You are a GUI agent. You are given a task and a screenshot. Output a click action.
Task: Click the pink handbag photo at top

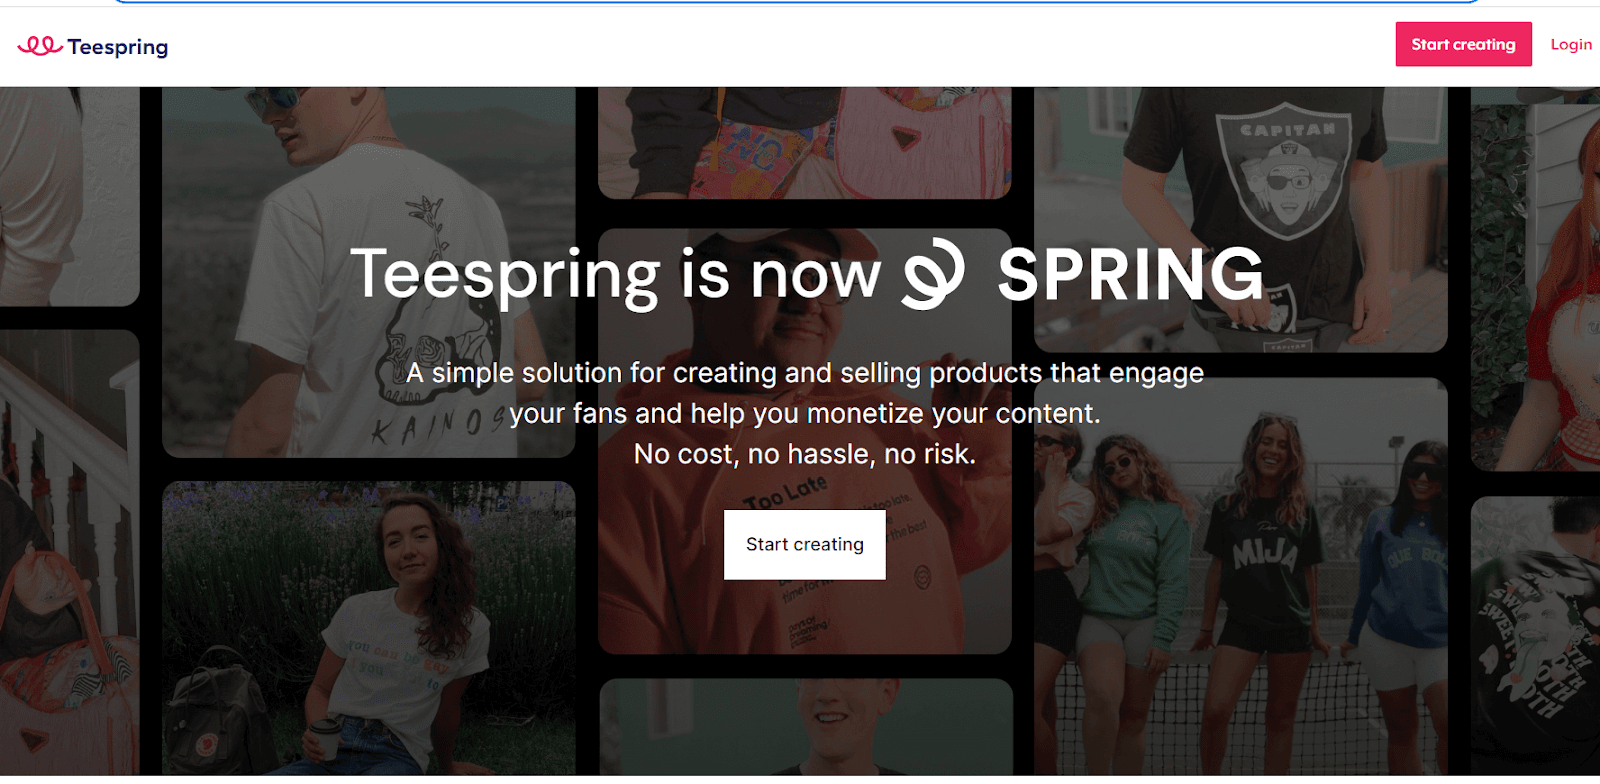click(x=804, y=142)
